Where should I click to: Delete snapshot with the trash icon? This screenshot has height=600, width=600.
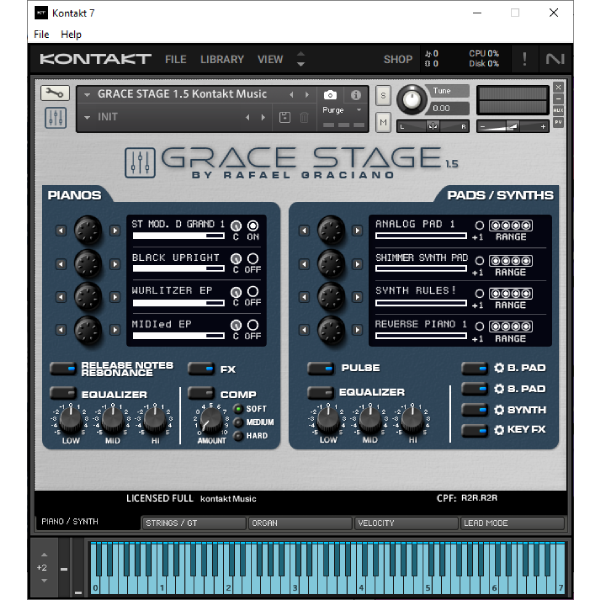click(x=304, y=117)
